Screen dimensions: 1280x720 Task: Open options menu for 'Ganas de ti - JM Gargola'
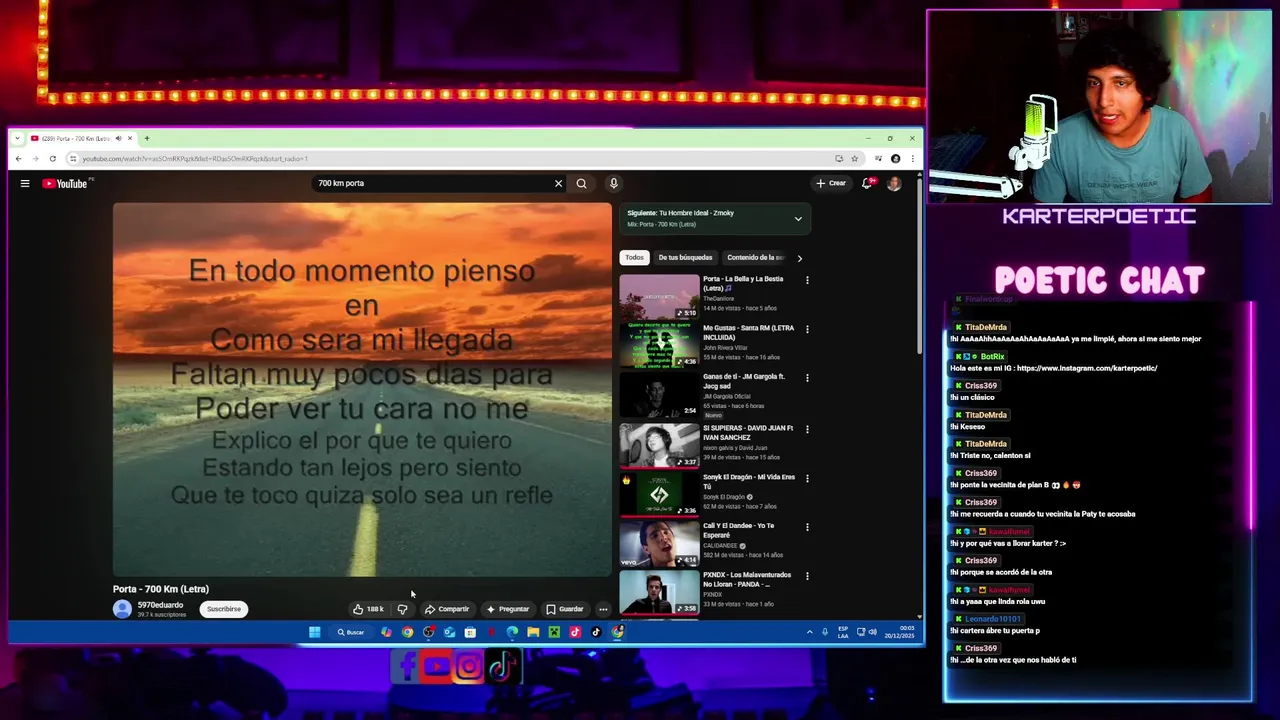click(807, 378)
